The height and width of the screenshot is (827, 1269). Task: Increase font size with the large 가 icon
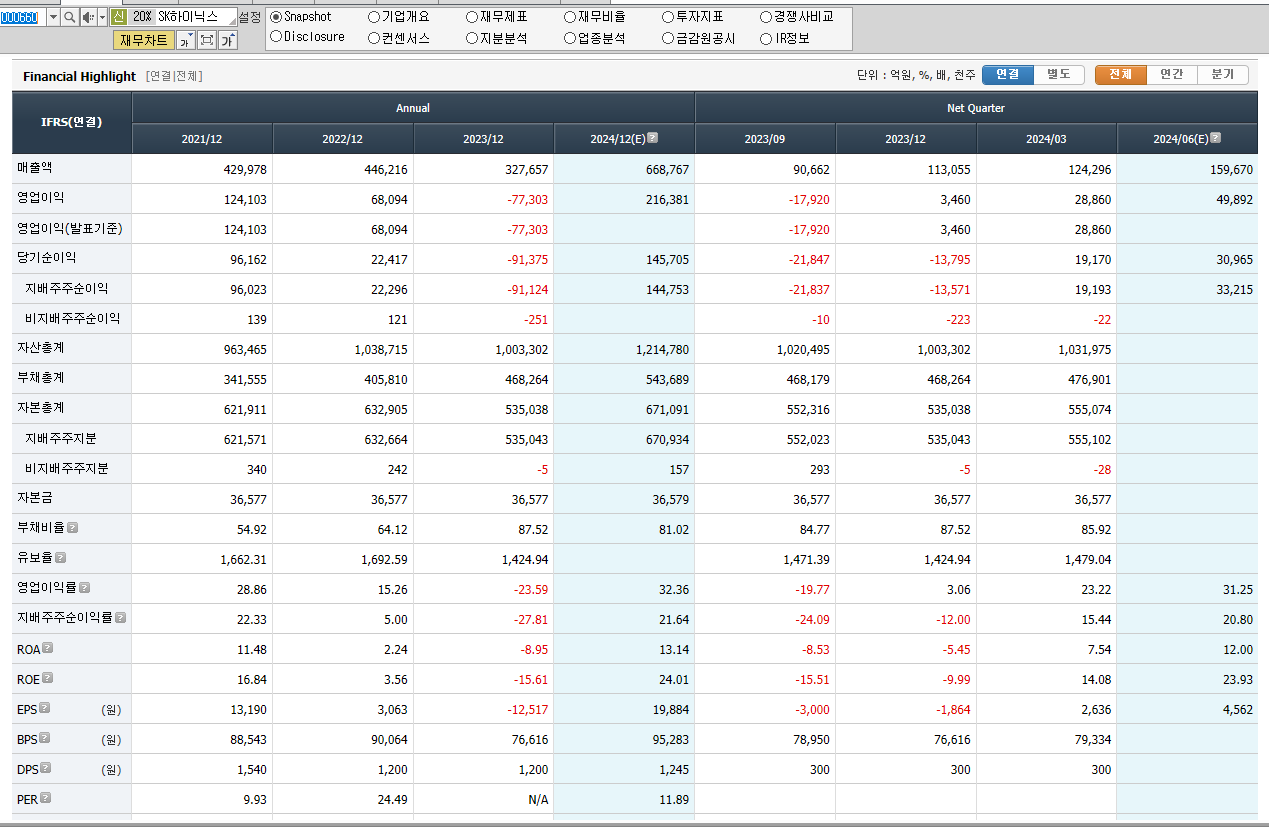(228, 40)
